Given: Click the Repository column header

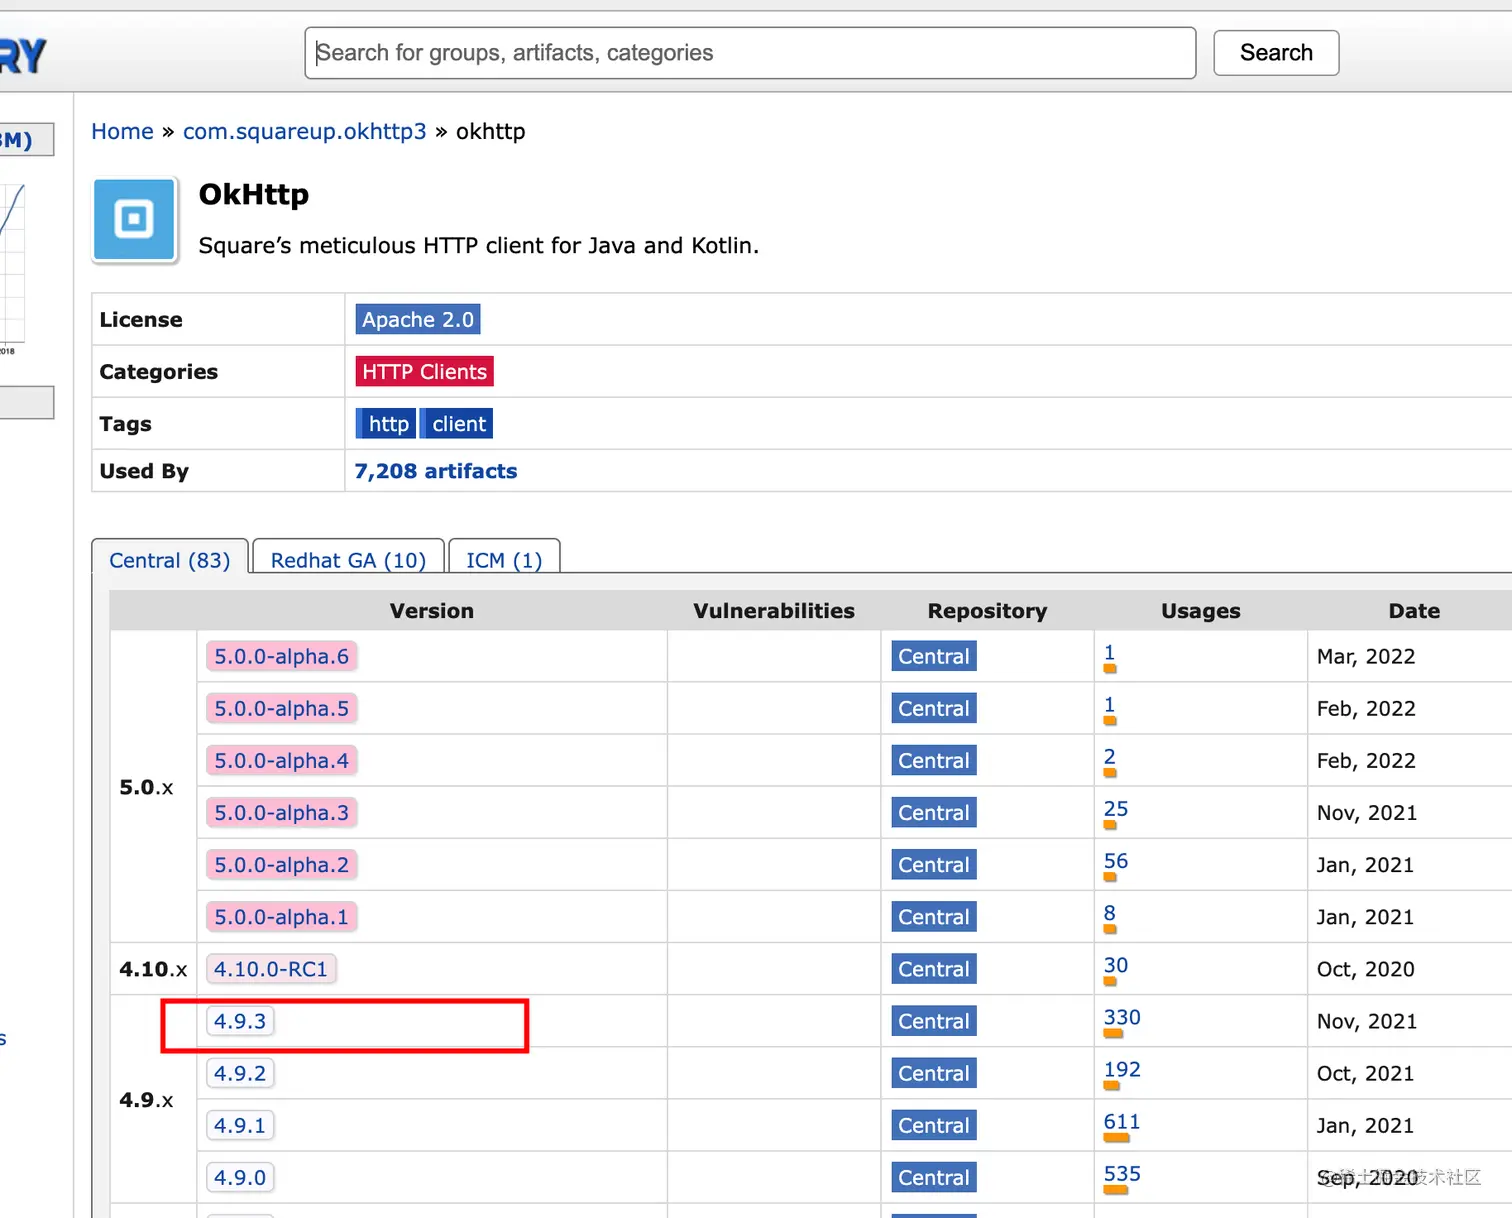Looking at the screenshot, I should click(987, 611).
